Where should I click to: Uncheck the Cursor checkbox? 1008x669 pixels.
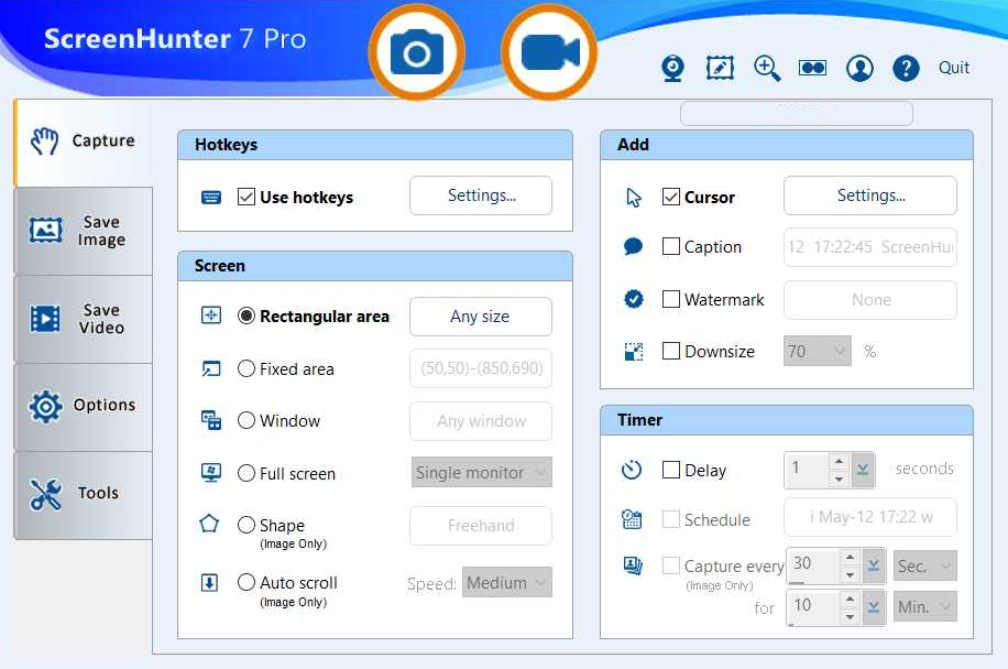click(x=670, y=197)
